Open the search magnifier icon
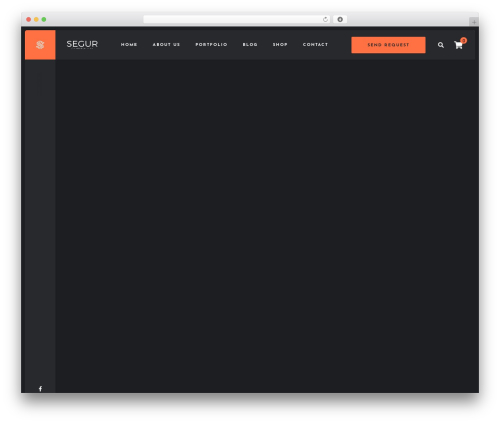 point(441,45)
